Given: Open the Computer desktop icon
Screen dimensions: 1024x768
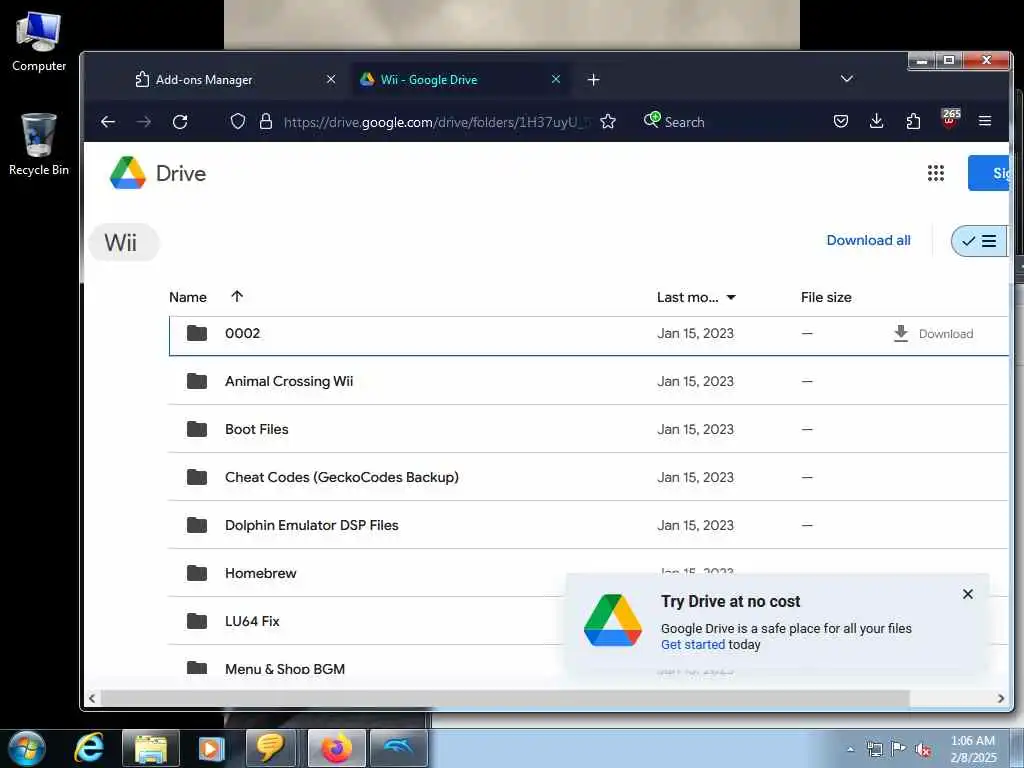Looking at the screenshot, I should (x=39, y=41).
